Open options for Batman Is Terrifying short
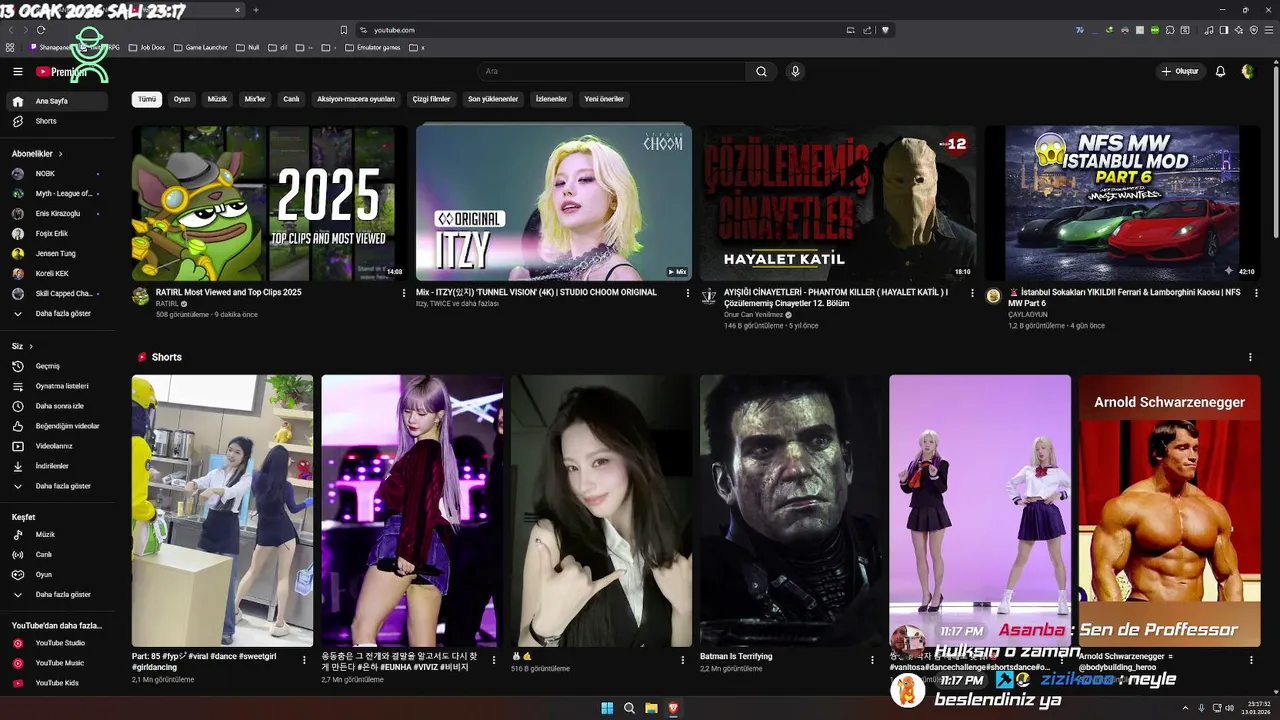 (872, 660)
